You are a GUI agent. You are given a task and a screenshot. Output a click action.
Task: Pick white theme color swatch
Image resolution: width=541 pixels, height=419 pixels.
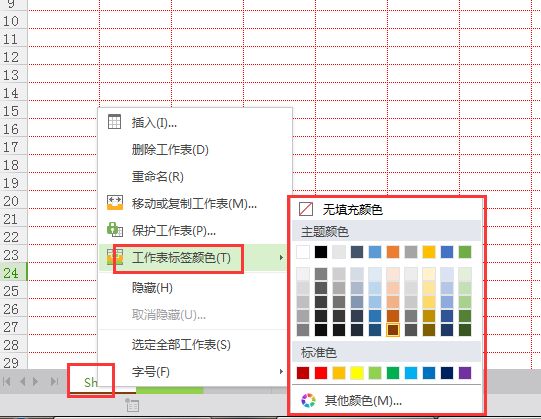point(303,252)
